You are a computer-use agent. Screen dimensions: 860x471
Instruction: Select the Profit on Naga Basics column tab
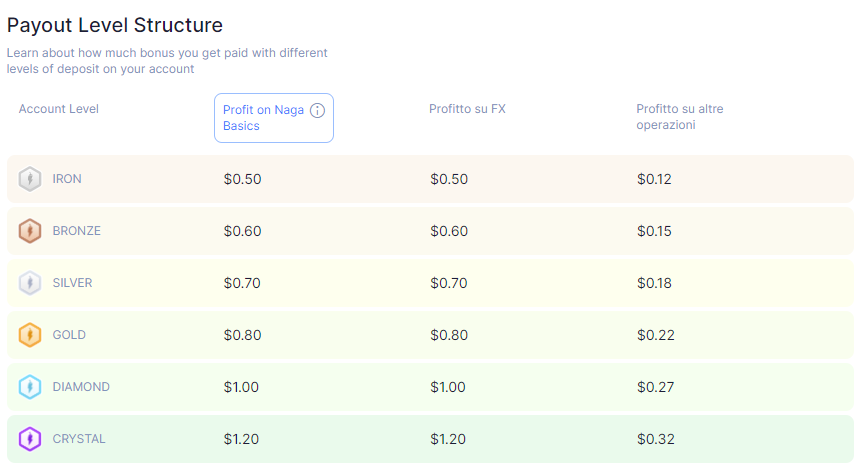click(274, 118)
